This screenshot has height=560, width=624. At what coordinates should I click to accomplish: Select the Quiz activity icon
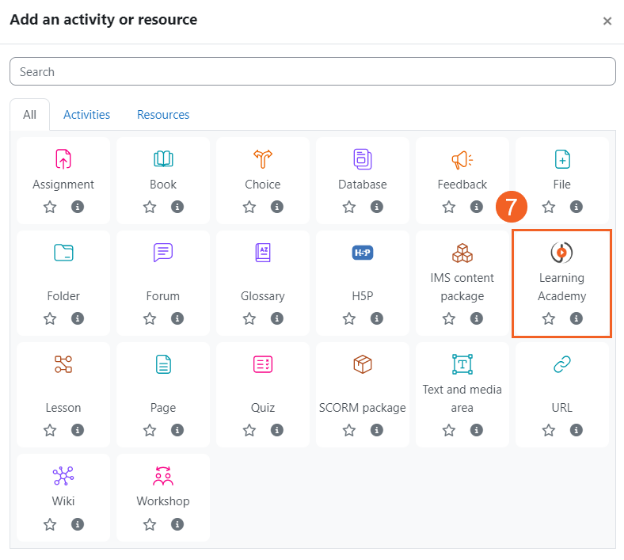click(263, 364)
